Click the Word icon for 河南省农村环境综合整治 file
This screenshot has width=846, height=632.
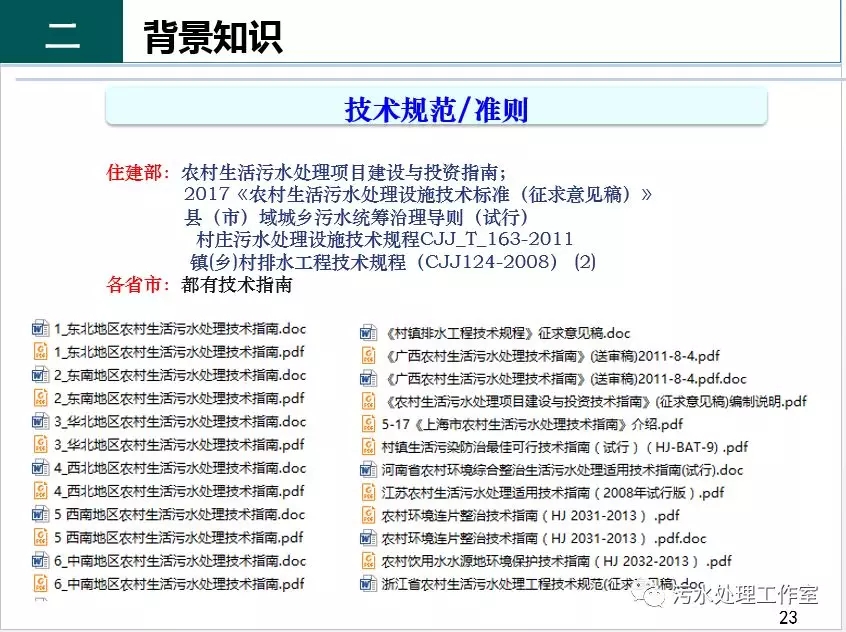[x=368, y=470]
